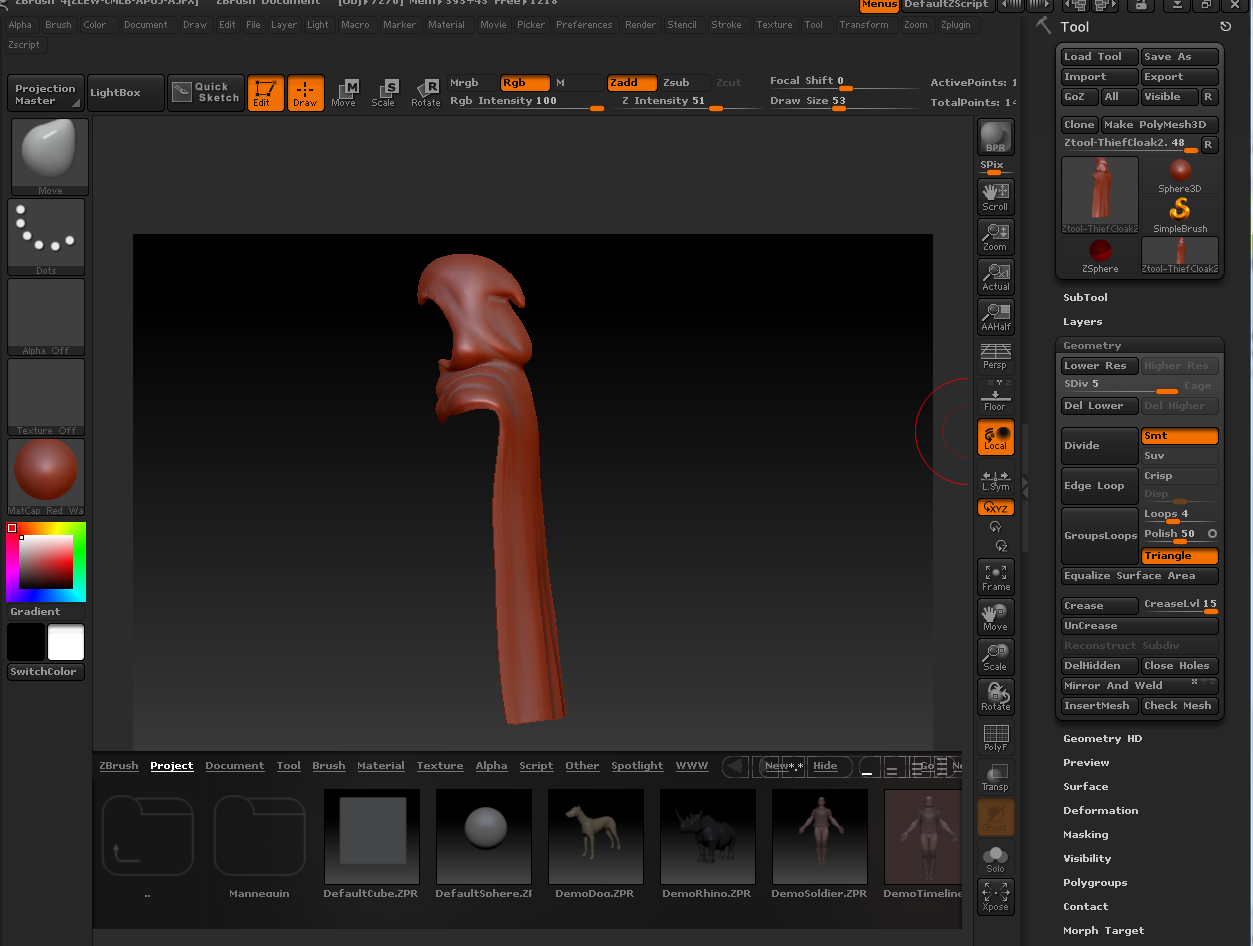Open the Zplugin menu
The width and height of the screenshot is (1253, 946).
tap(955, 25)
